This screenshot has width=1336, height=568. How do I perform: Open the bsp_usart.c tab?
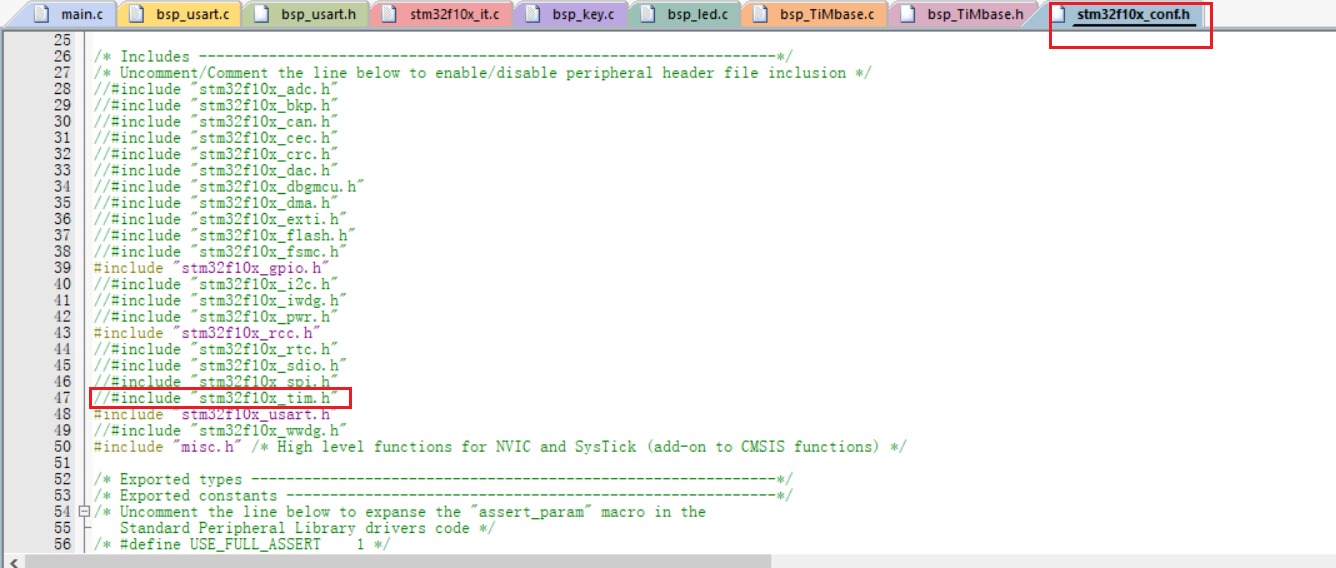coord(180,15)
